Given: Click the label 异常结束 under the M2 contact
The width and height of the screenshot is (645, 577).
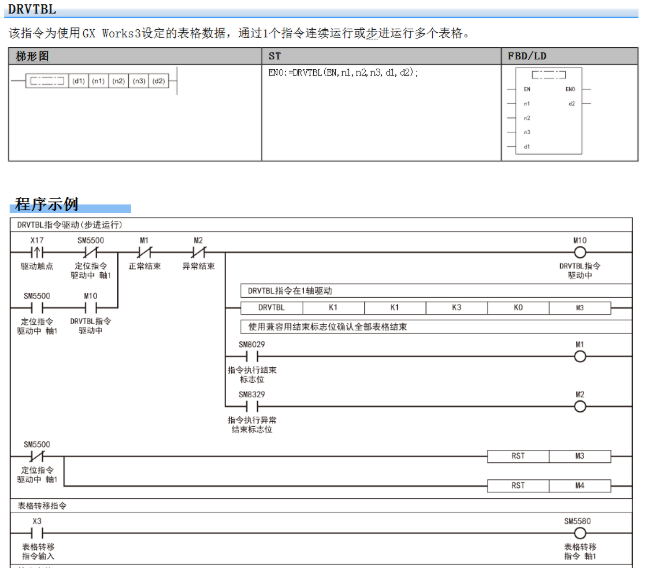Looking at the screenshot, I should tap(198, 266).
